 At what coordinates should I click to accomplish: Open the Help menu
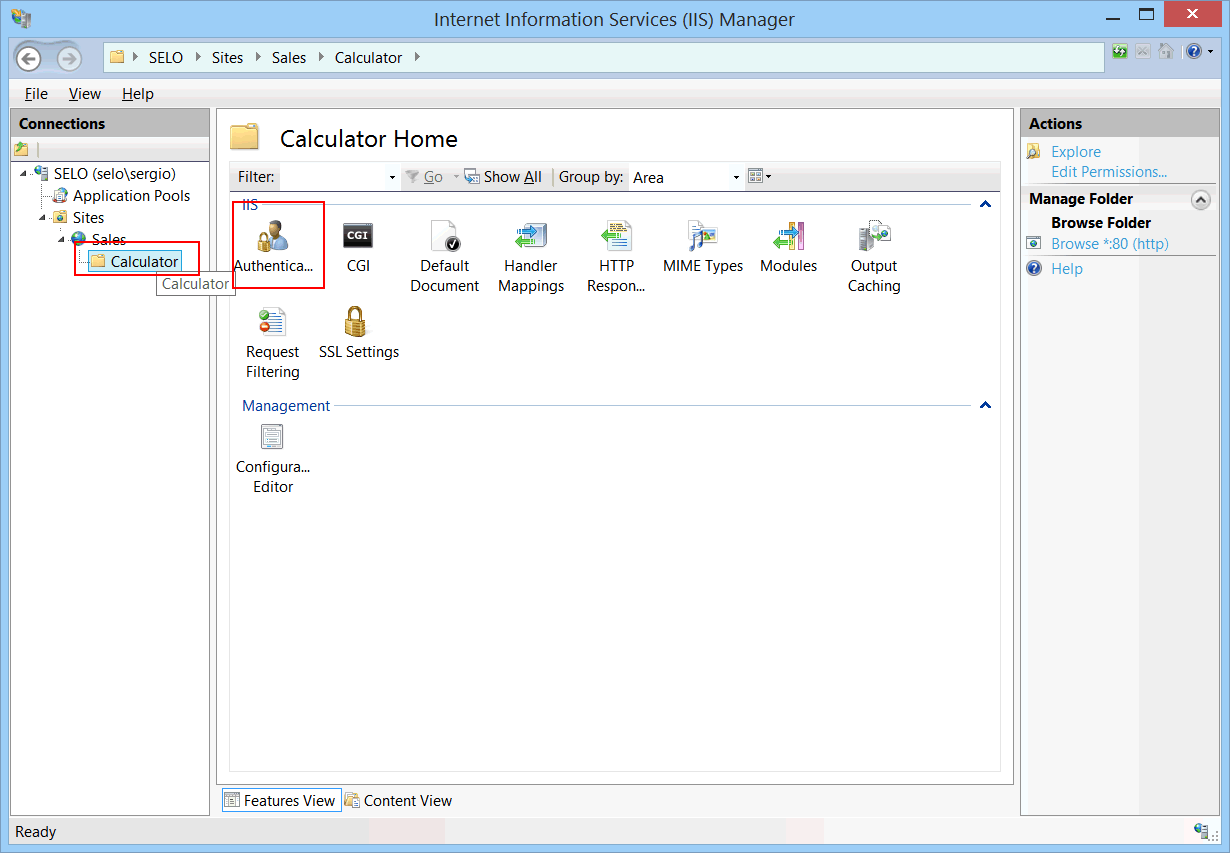click(x=138, y=94)
